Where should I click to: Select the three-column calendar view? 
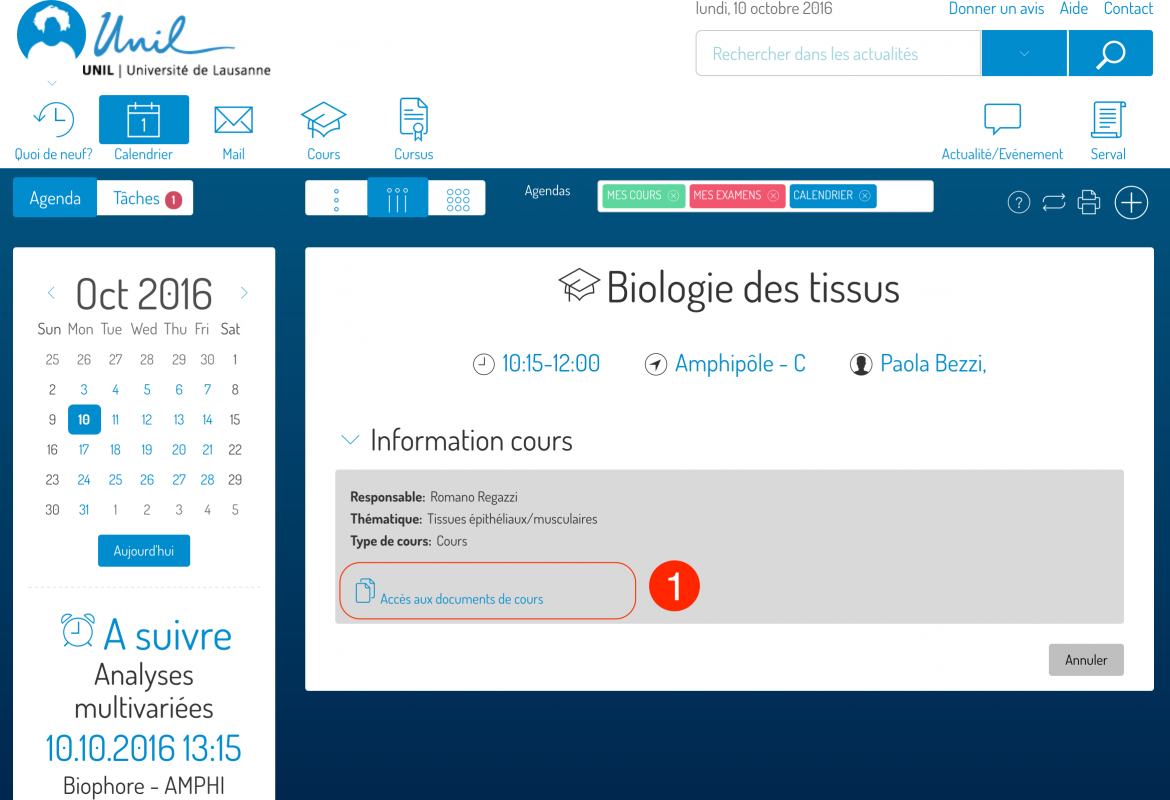[x=397, y=198]
